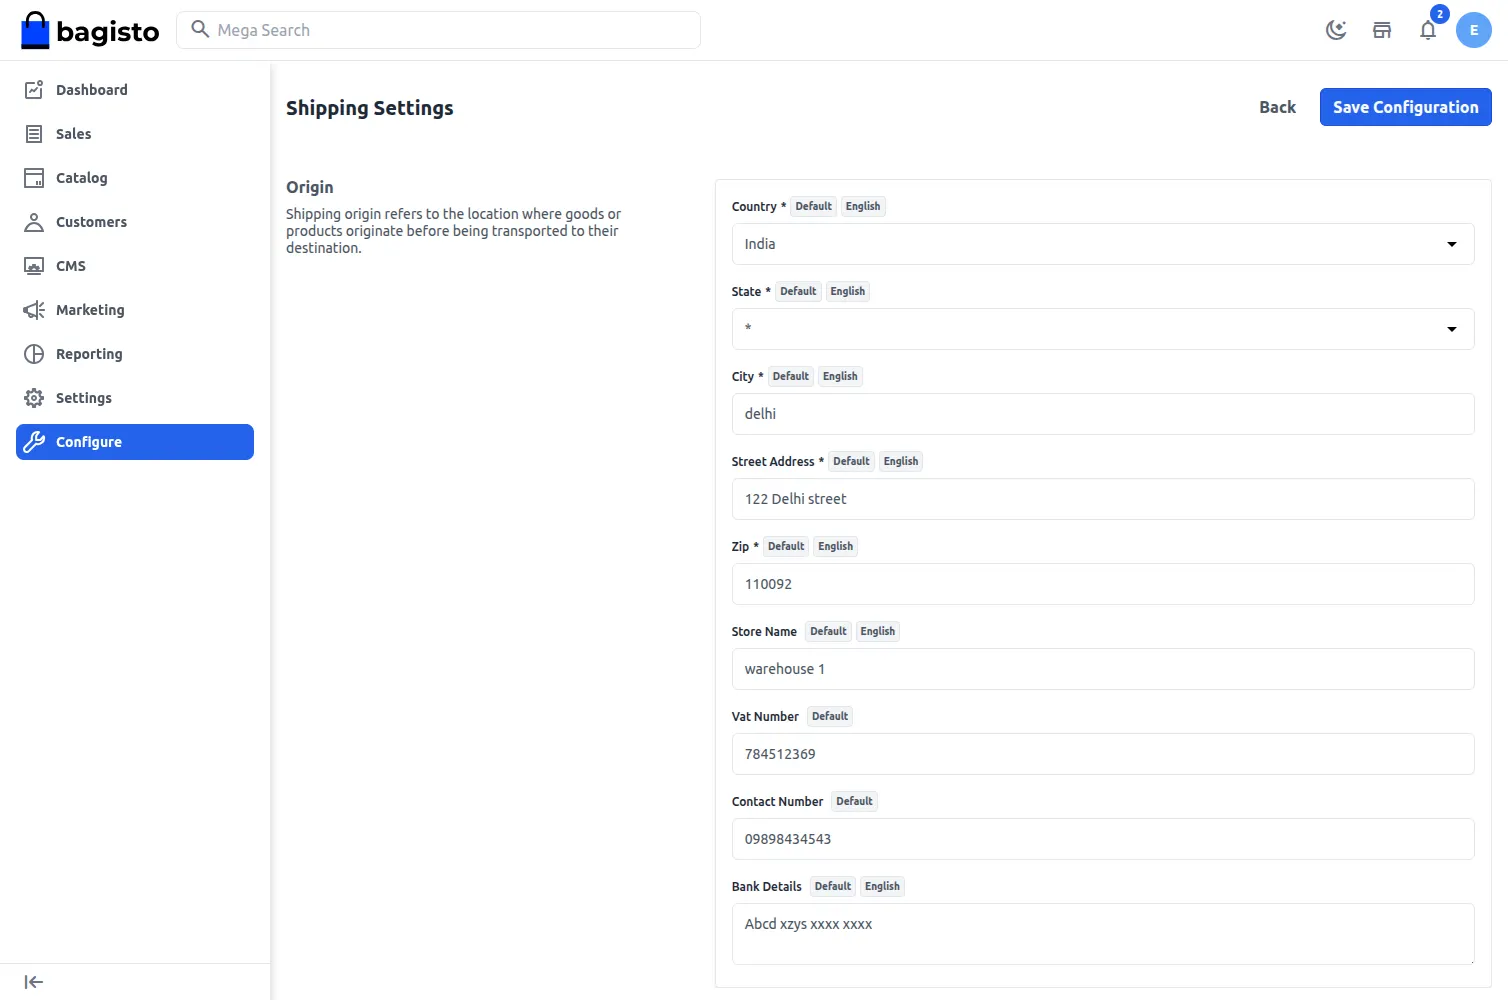
Task: Open the Country dropdown showing India
Action: (x=1102, y=243)
